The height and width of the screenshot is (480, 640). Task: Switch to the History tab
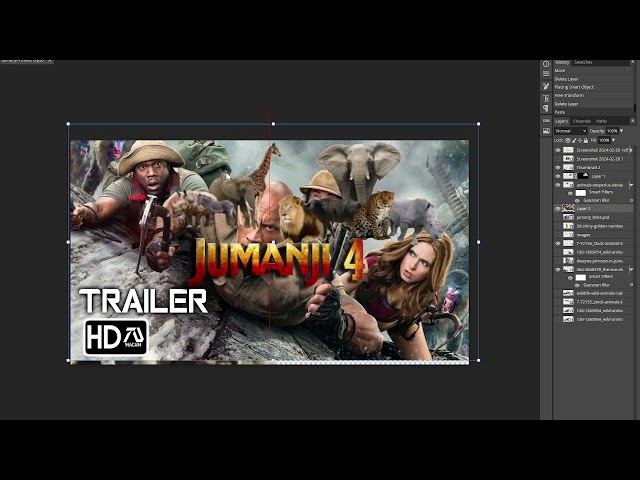pos(562,62)
